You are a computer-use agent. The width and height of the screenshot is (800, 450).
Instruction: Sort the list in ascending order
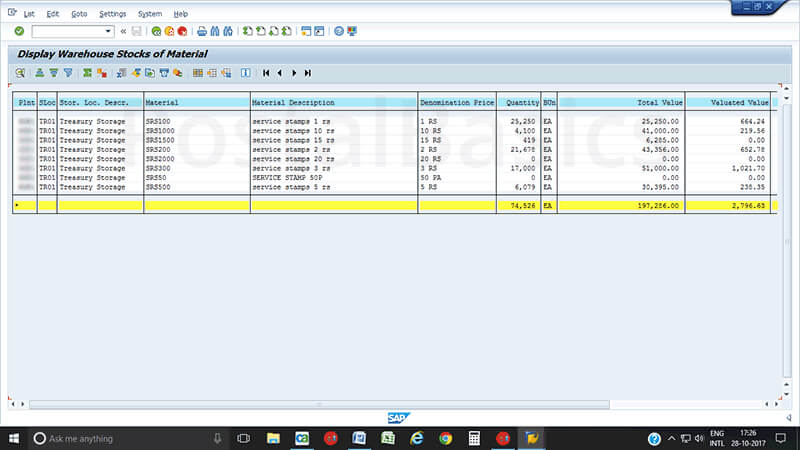[x=40, y=73]
